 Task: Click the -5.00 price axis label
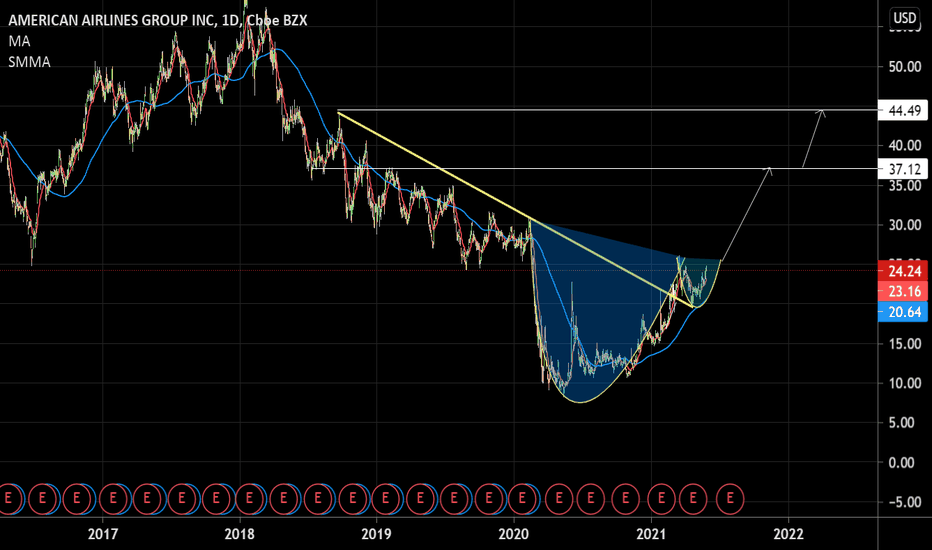point(905,502)
